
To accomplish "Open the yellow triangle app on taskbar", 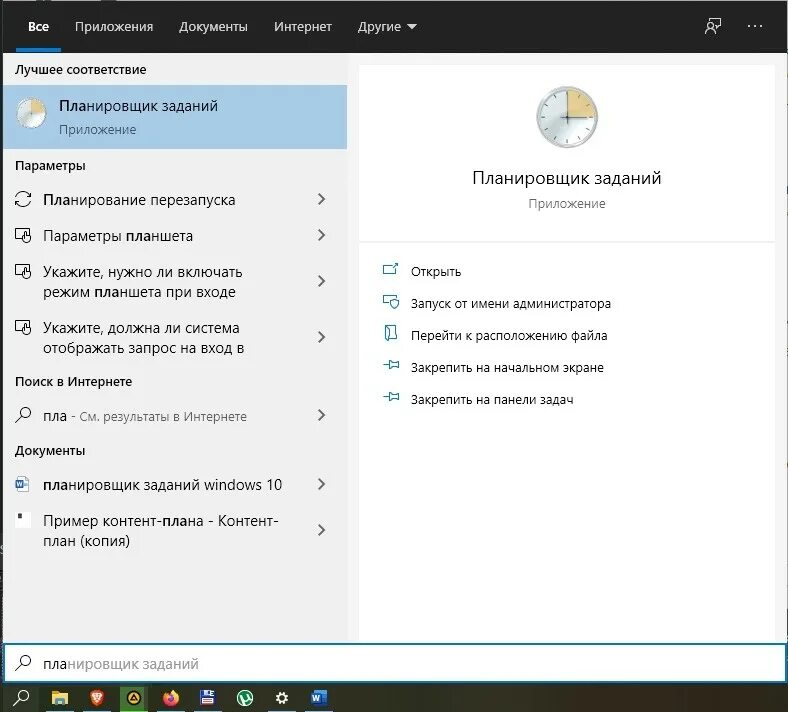I will 134,698.
